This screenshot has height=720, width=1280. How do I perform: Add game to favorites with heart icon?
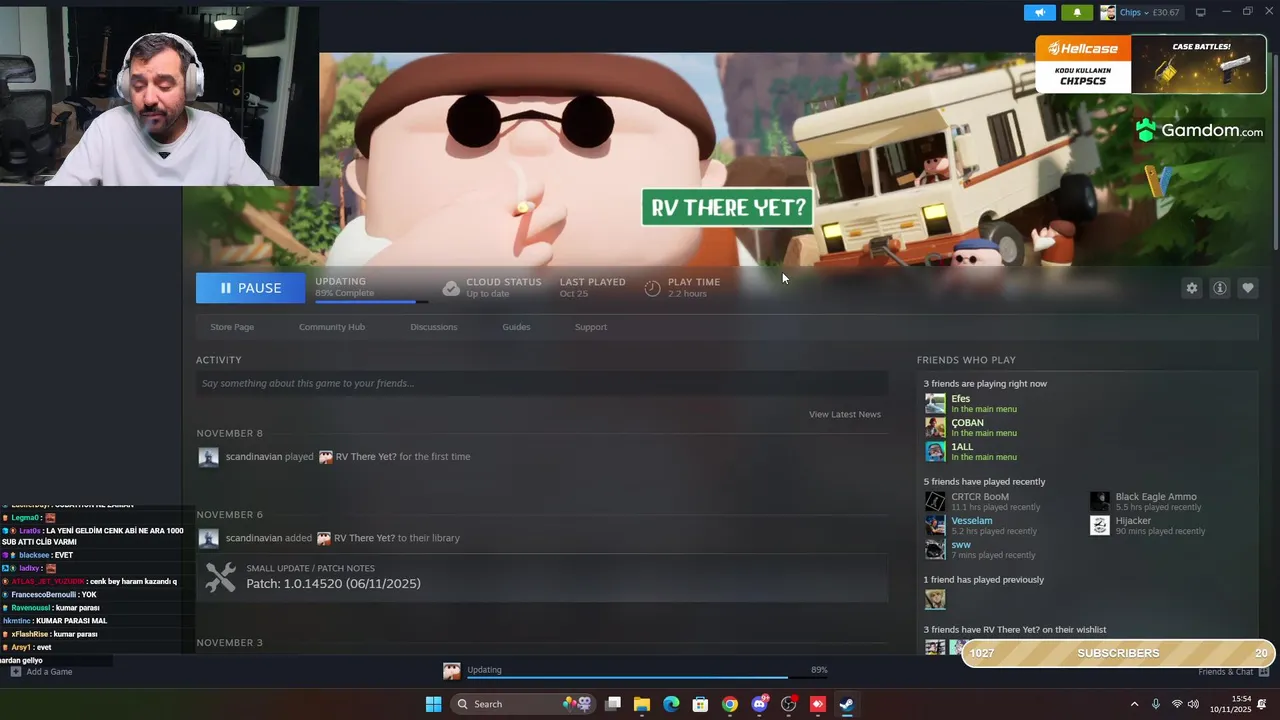tap(1248, 288)
